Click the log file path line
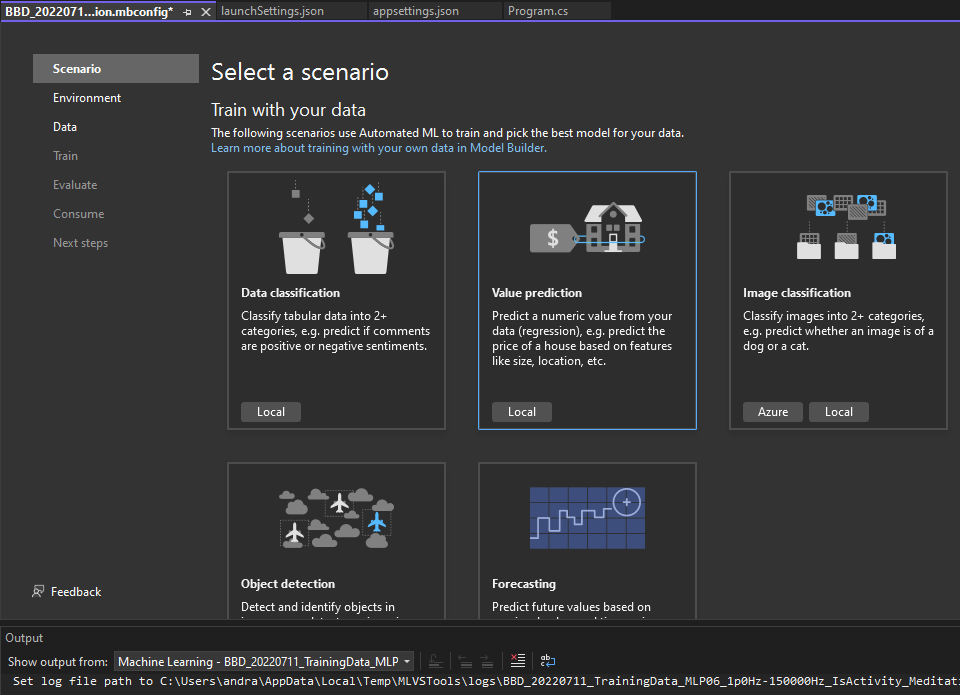The image size is (960, 695). [486, 681]
